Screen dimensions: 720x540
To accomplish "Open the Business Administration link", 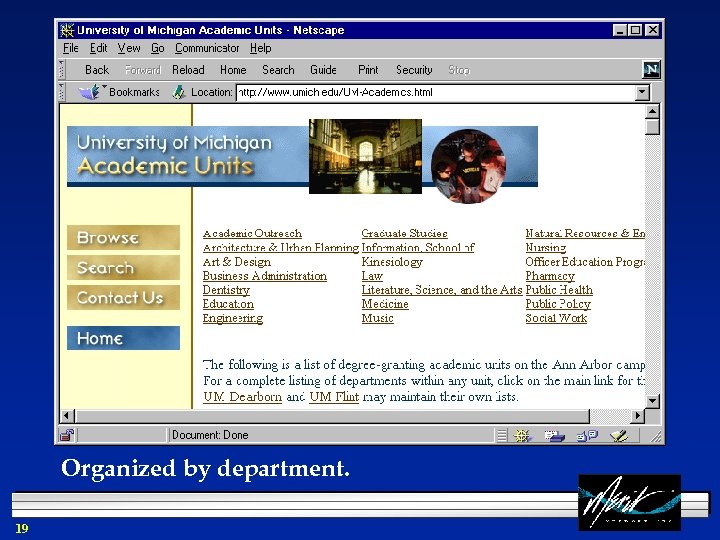I will coord(265,276).
